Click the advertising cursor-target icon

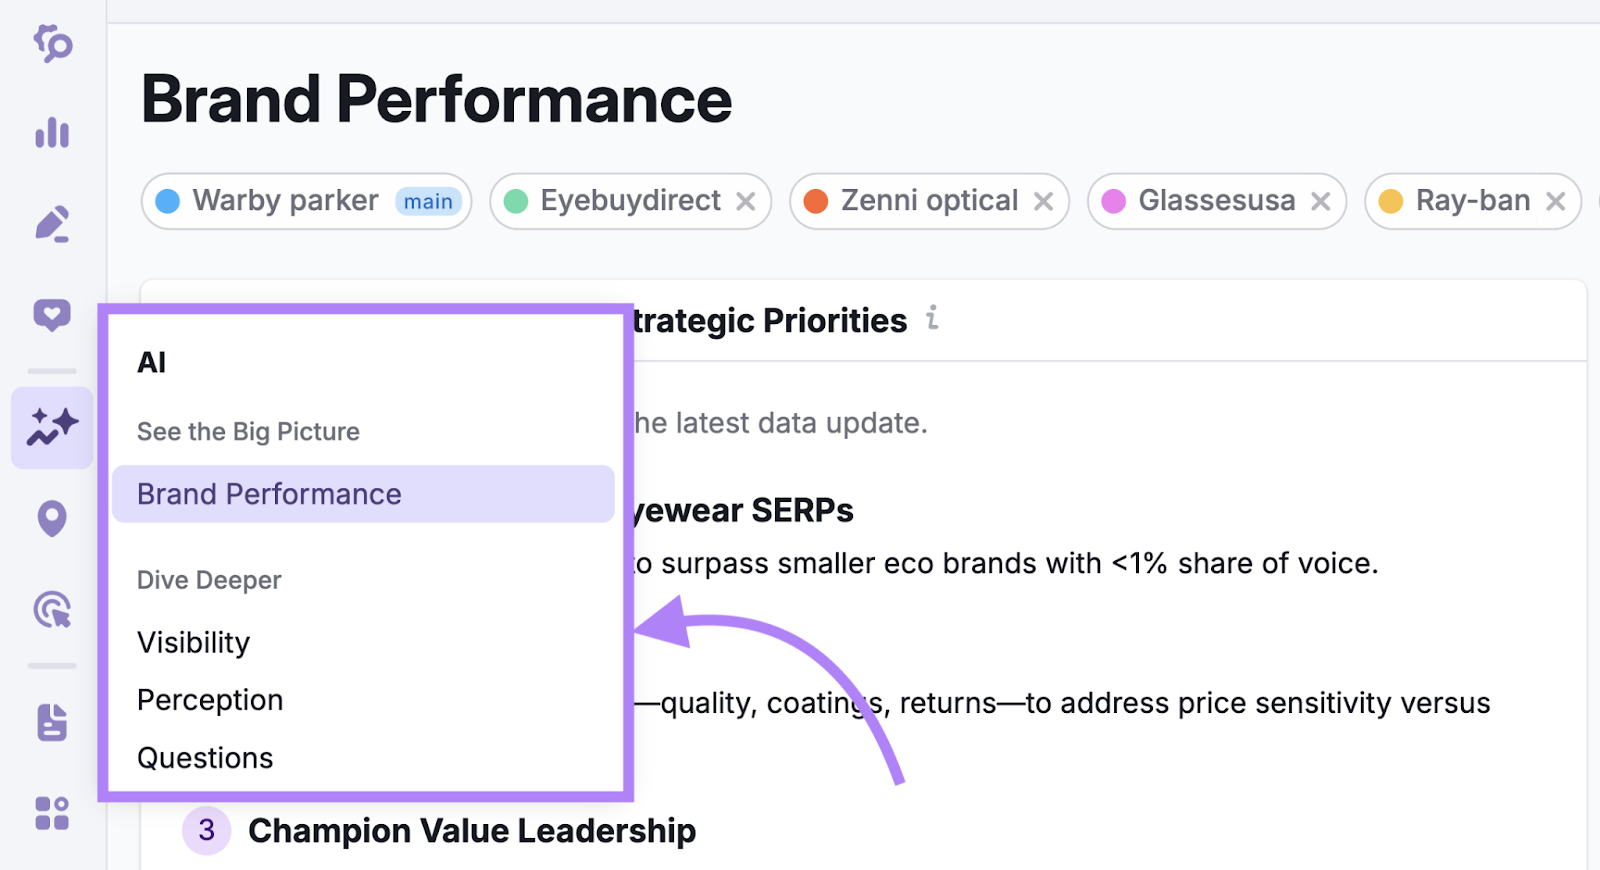(52, 610)
